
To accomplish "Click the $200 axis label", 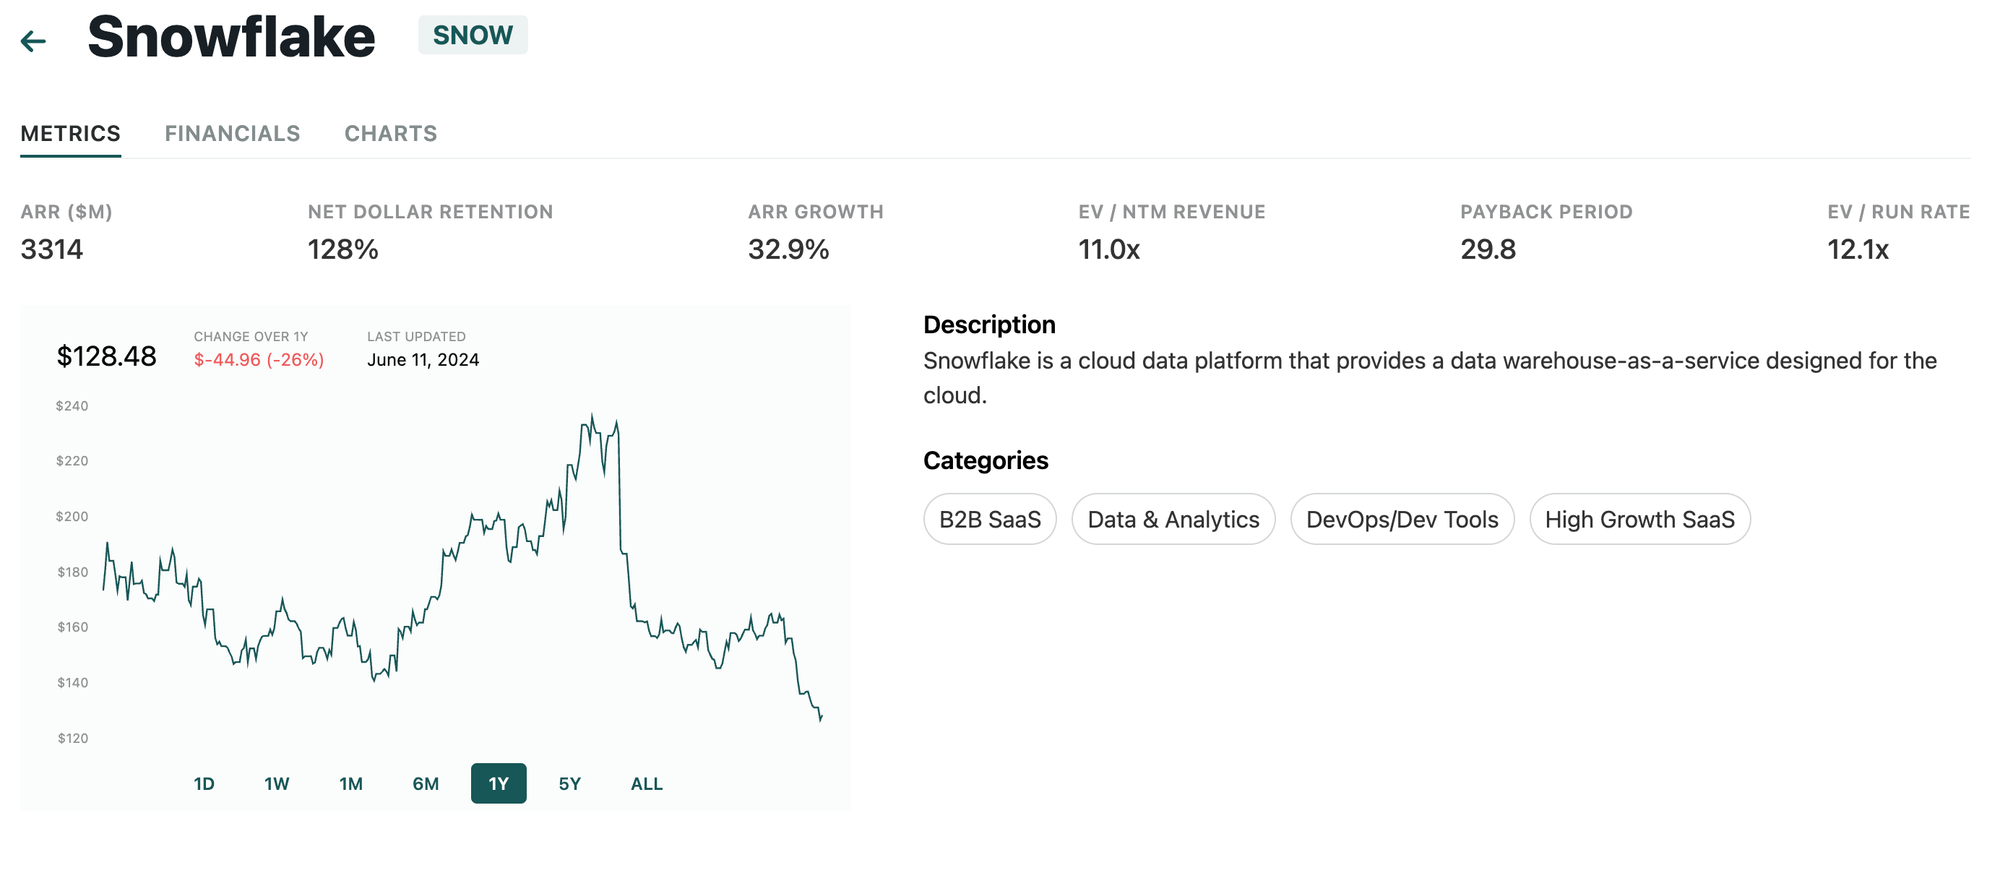I will click(72, 517).
